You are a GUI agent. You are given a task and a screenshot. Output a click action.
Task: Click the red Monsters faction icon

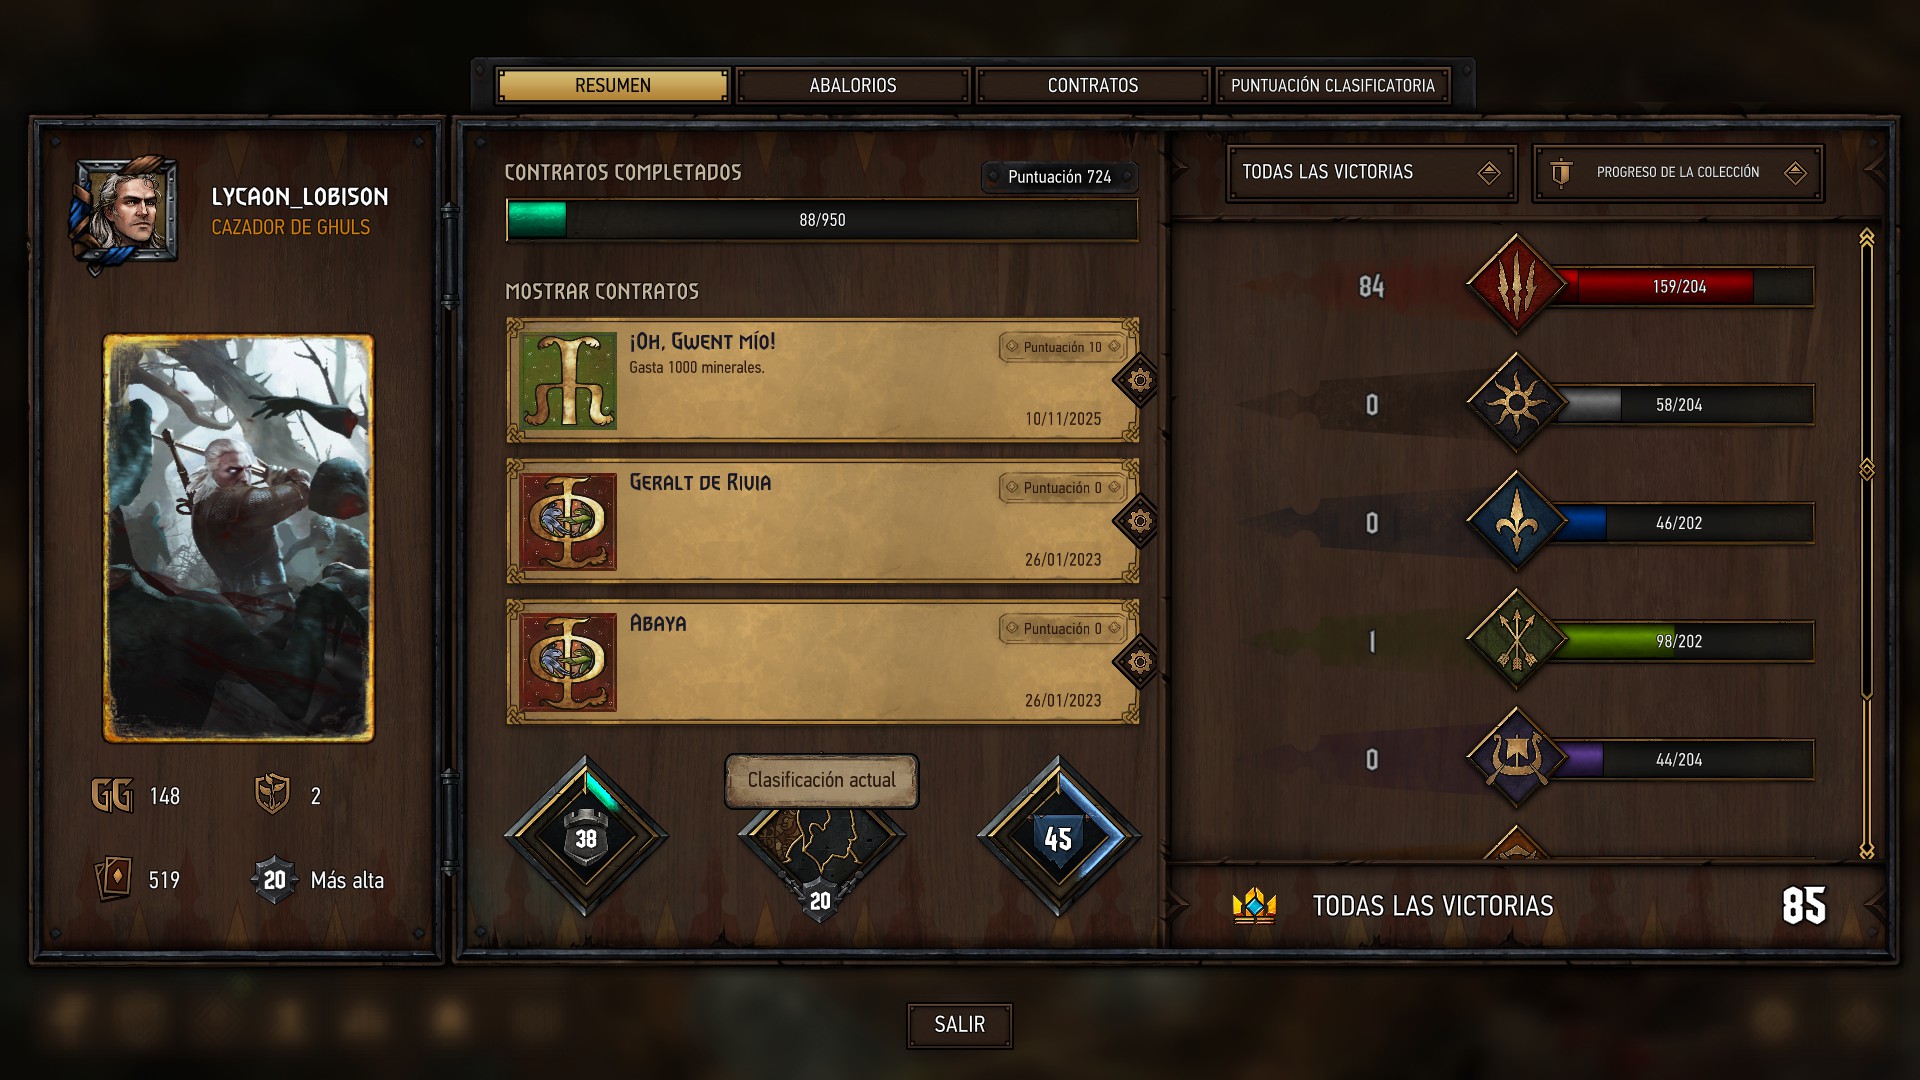(1516, 286)
